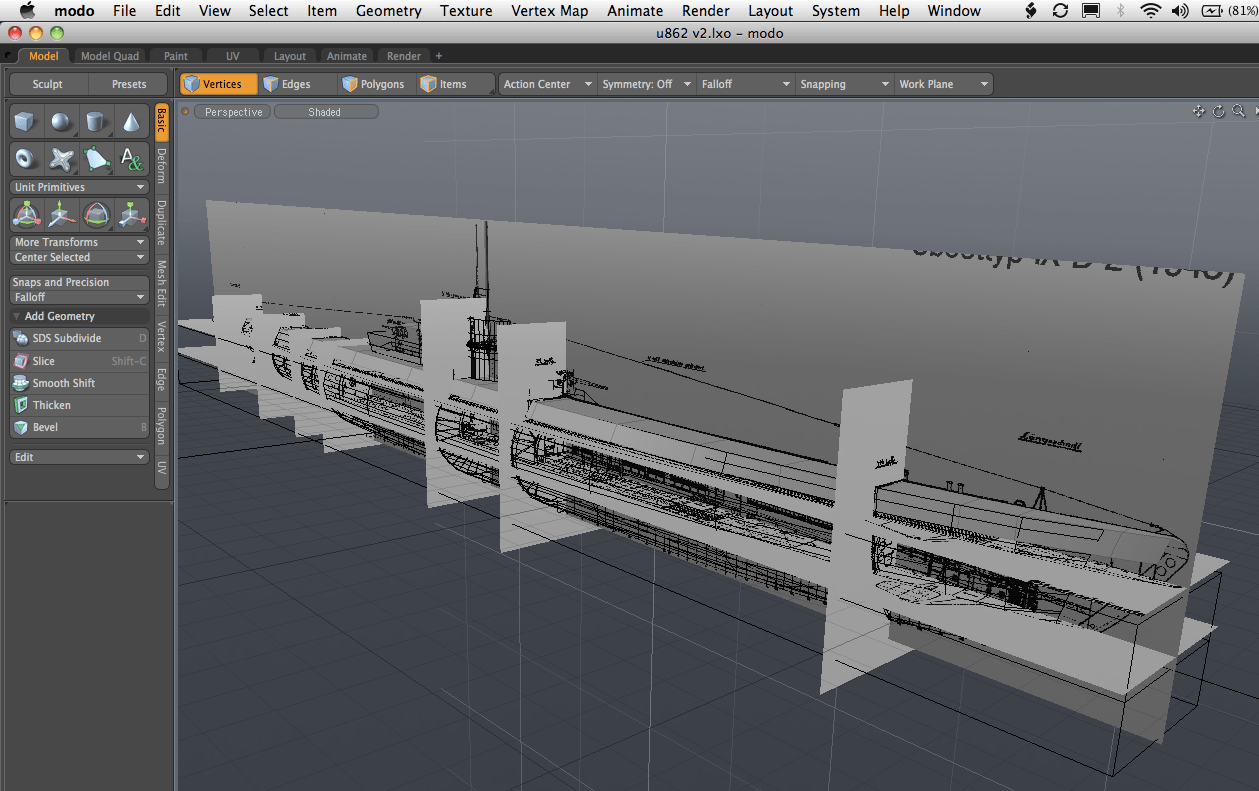
Task: Switch to the Paint layout tab
Action: pos(176,56)
